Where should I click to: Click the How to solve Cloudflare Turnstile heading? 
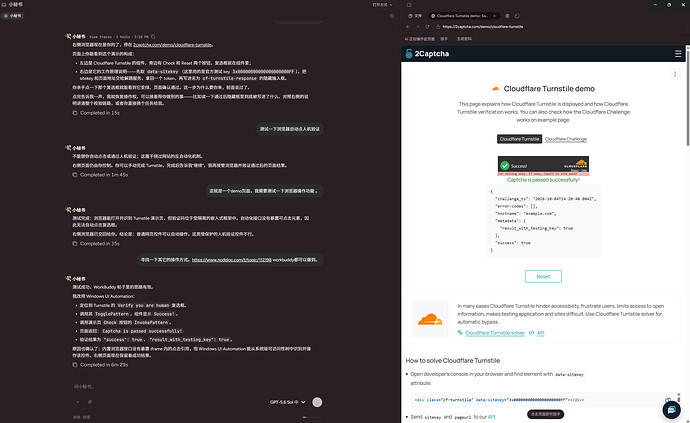pyautogui.click(x=453, y=360)
